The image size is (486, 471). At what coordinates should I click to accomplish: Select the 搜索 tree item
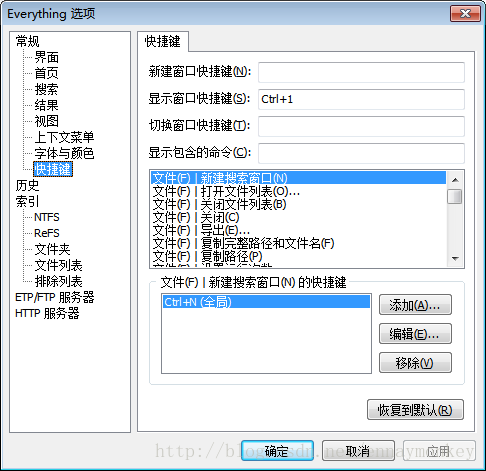47,89
